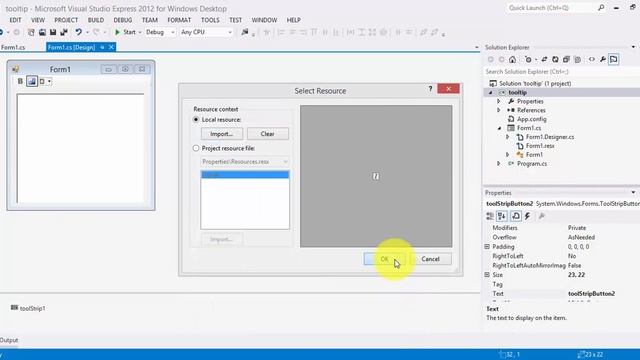Screen dimensions: 640x360
Task: Click the Modifiers property value Private
Action: coord(577,228)
